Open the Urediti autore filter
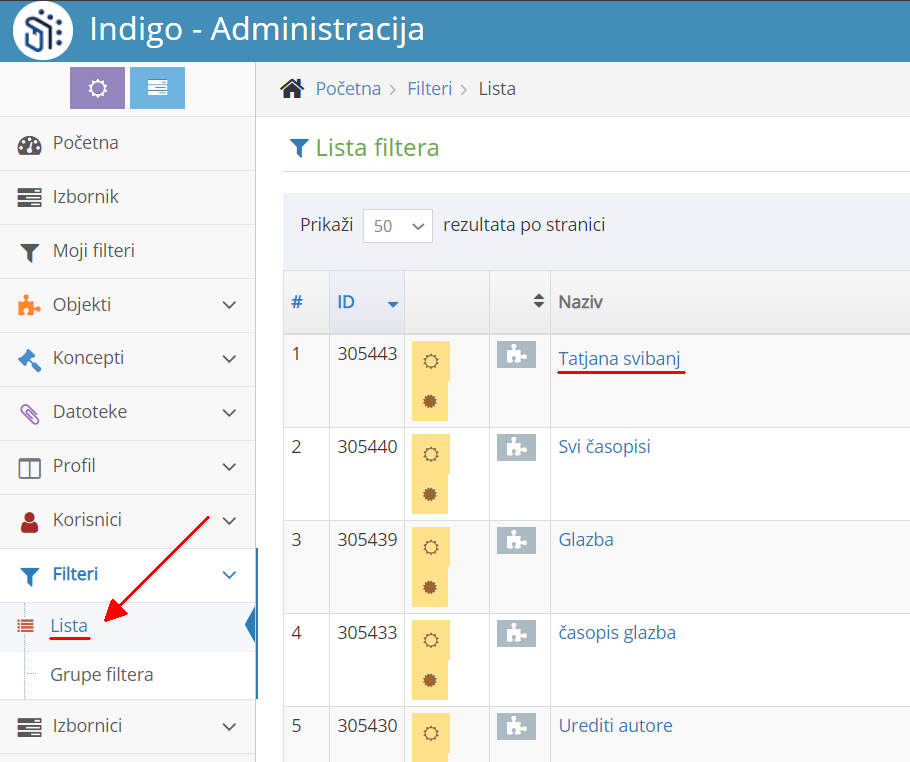 (615, 725)
